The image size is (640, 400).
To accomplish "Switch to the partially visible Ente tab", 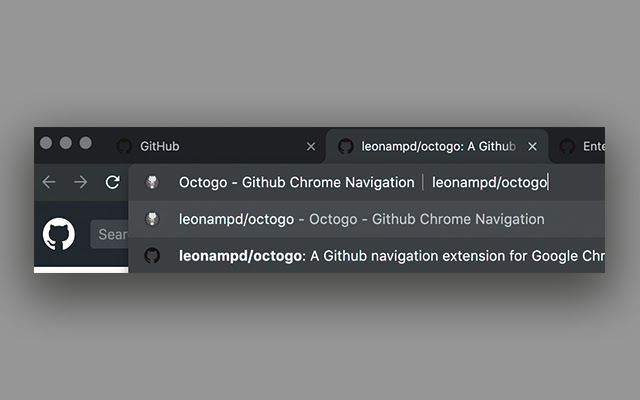I will coord(578,146).
